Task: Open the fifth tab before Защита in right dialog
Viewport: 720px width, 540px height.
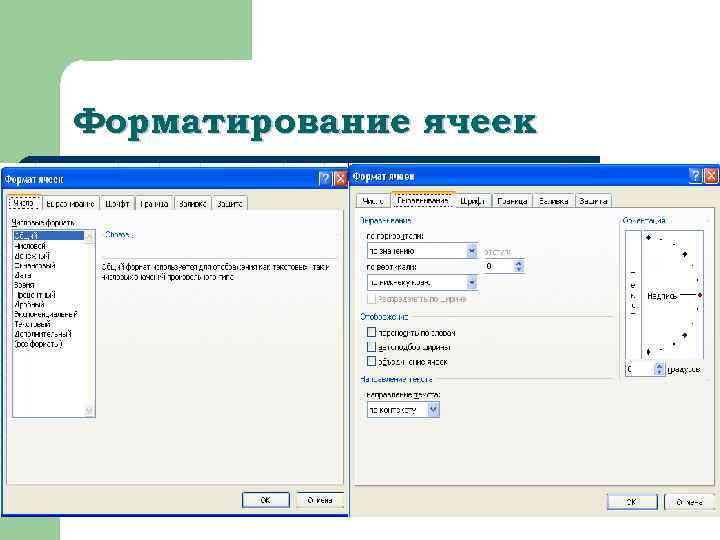Action: (x=372, y=201)
